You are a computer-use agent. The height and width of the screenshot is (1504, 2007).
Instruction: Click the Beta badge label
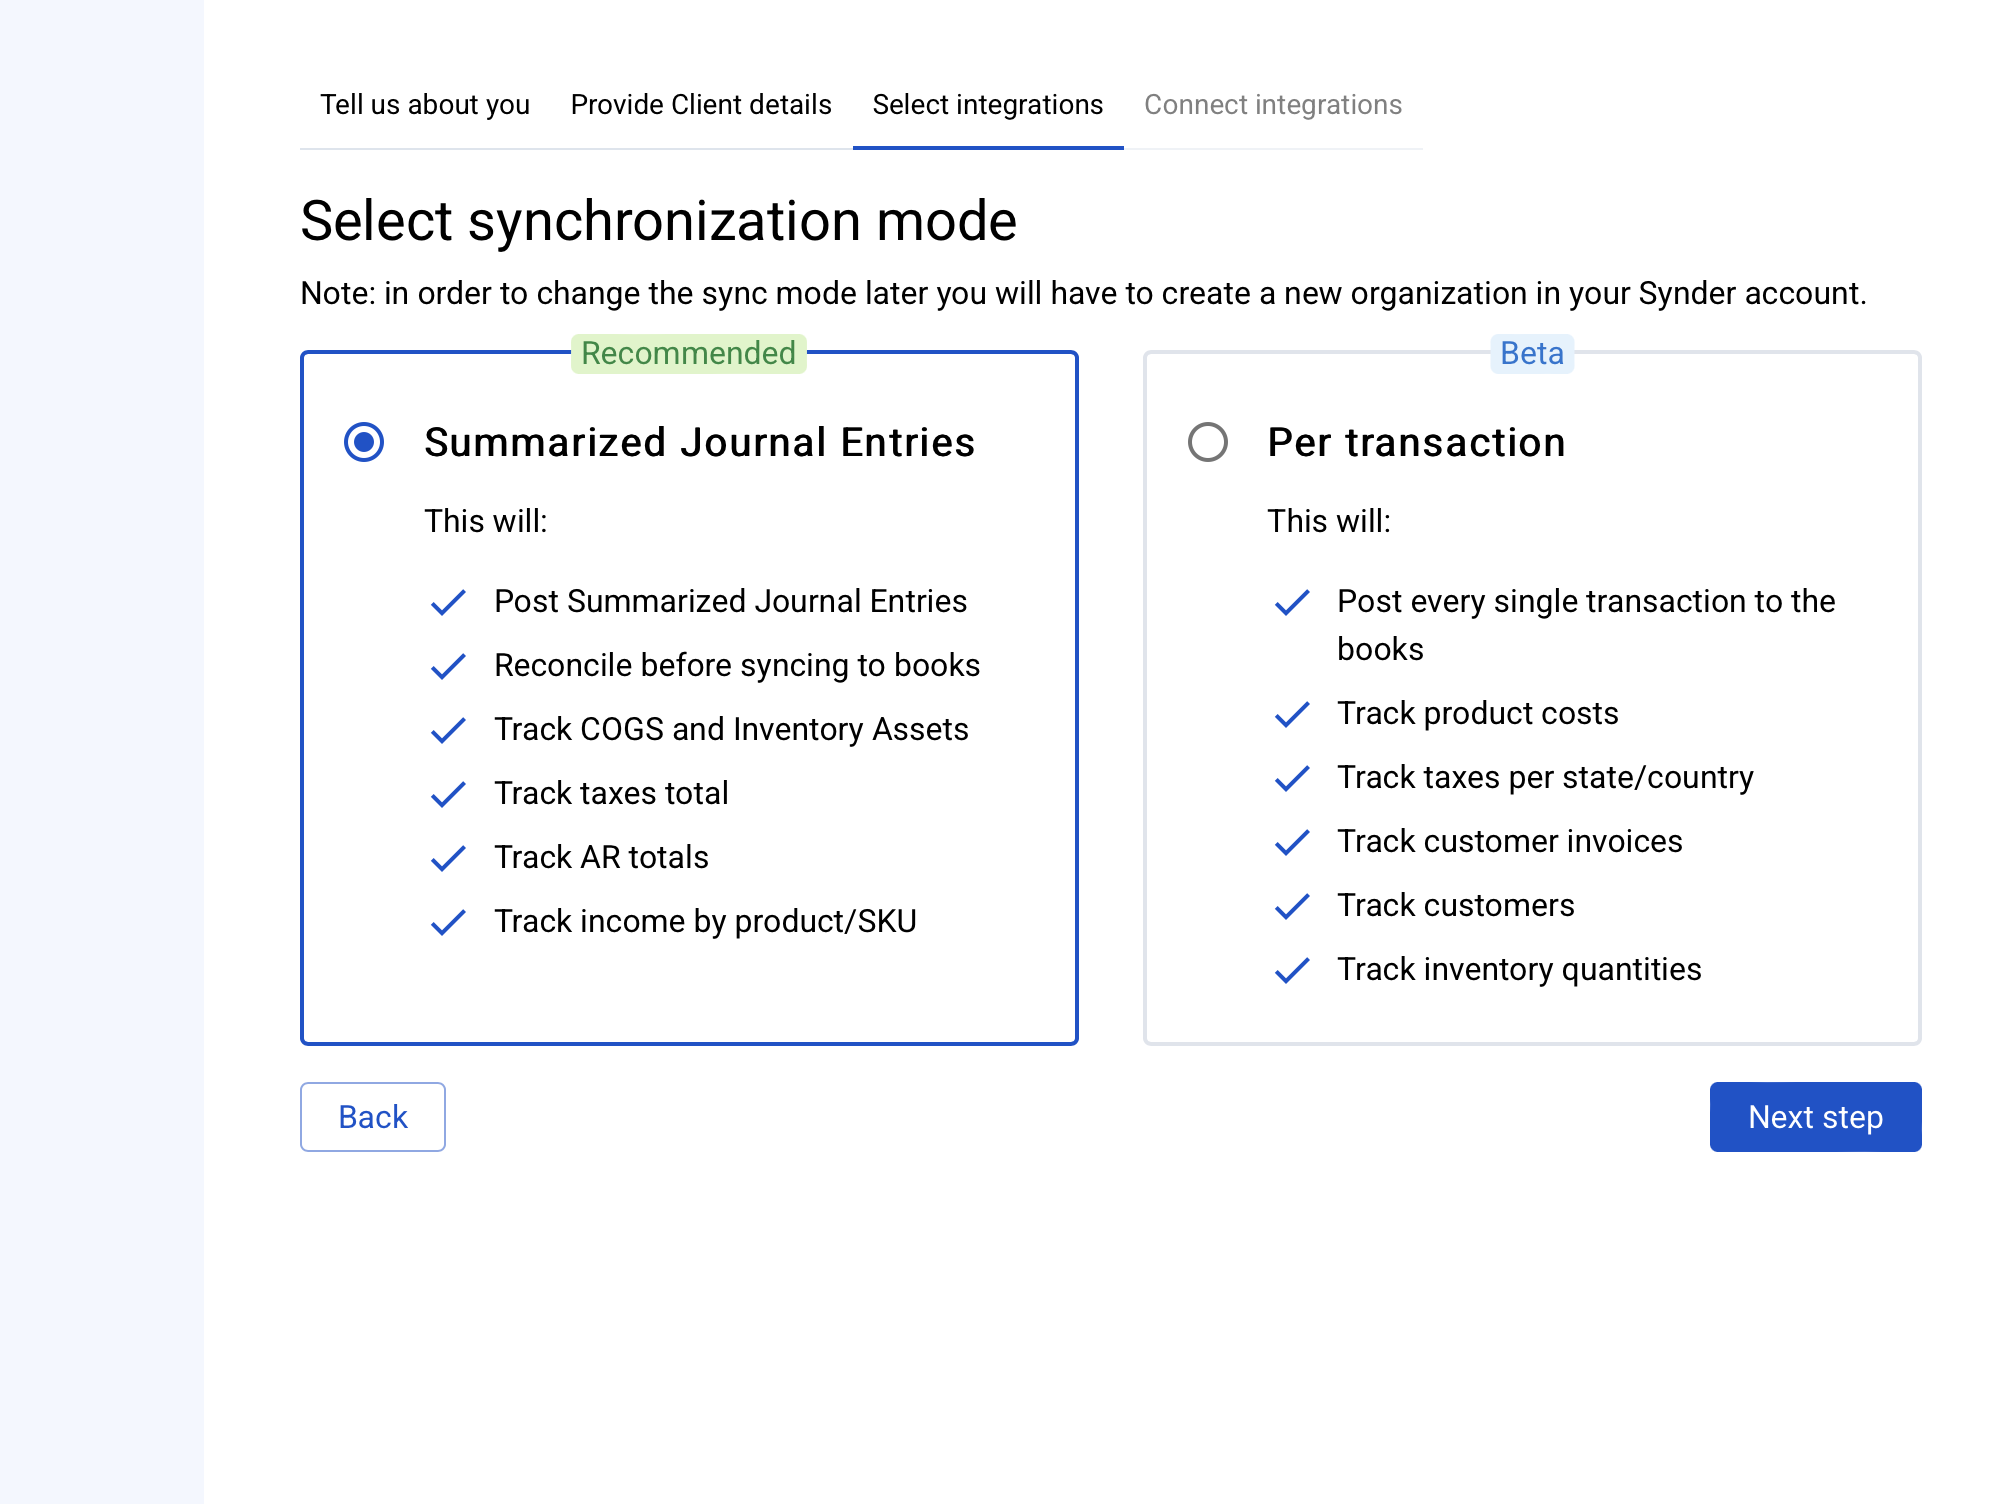click(1531, 353)
